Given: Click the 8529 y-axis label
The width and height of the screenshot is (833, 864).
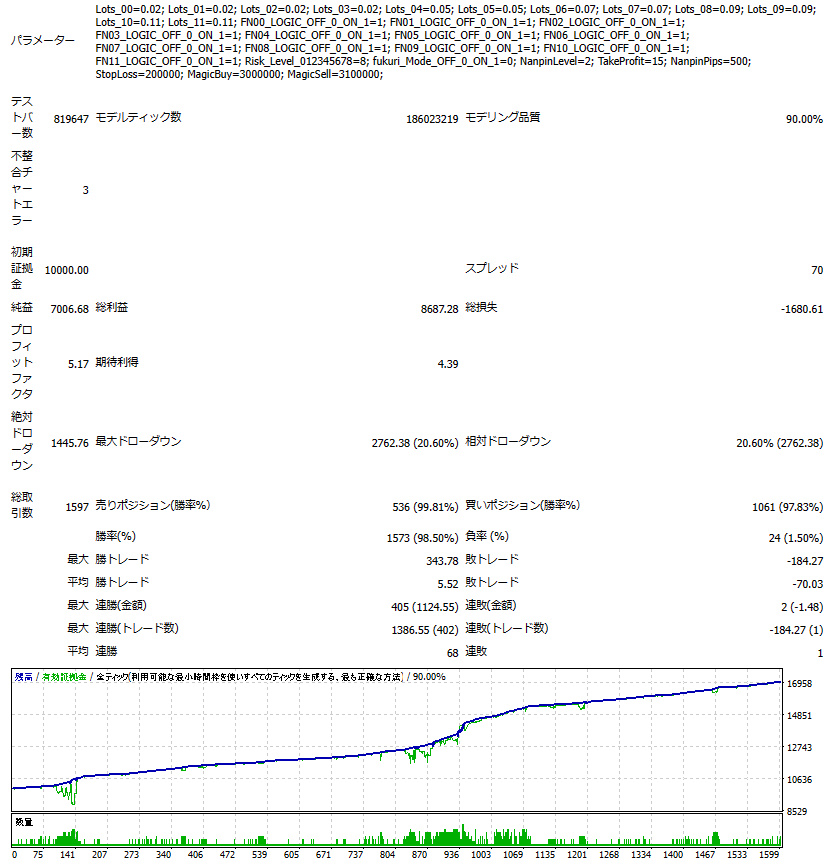Looking at the screenshot, I should tap(797, 812).
